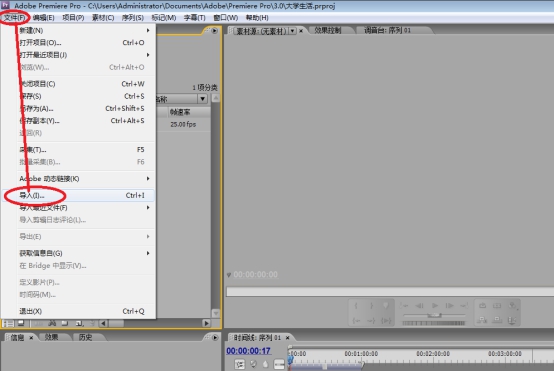Open the source clip dropdown next to 素材源
Viewport: 554px width, 371px height.
coord(292,31)
